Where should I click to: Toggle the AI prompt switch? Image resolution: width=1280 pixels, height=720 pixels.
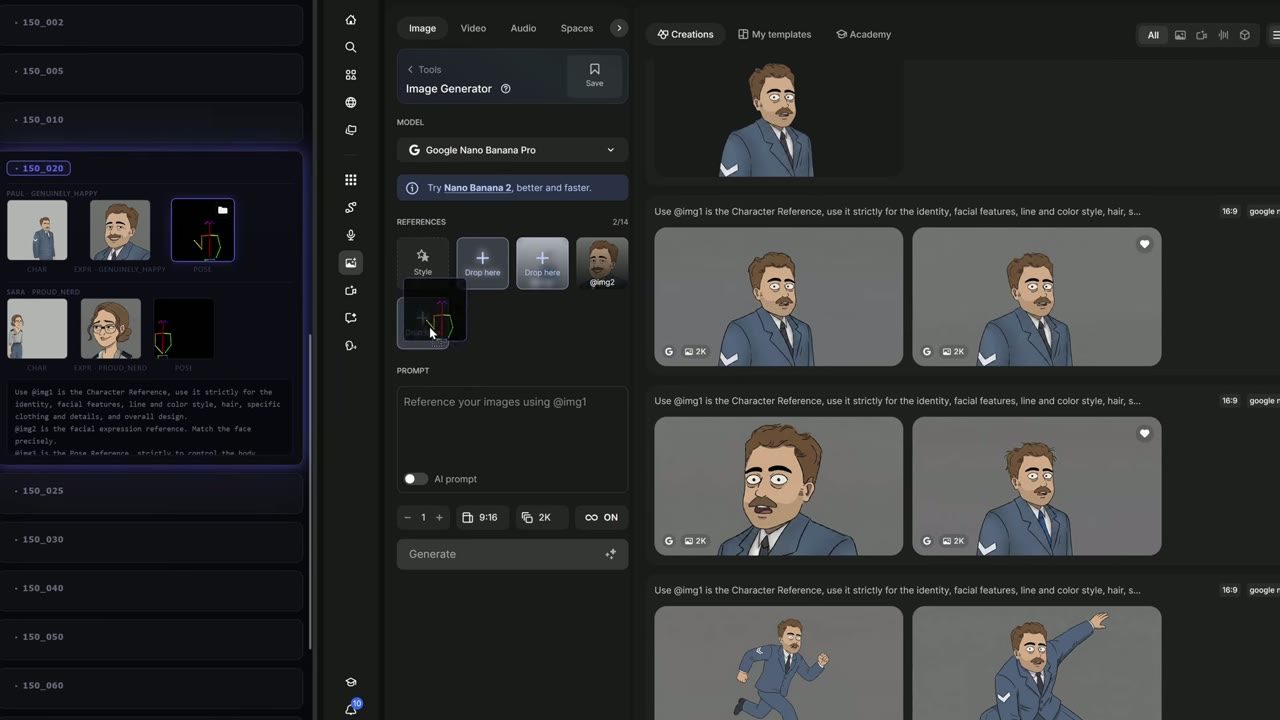tap(415, 479)
